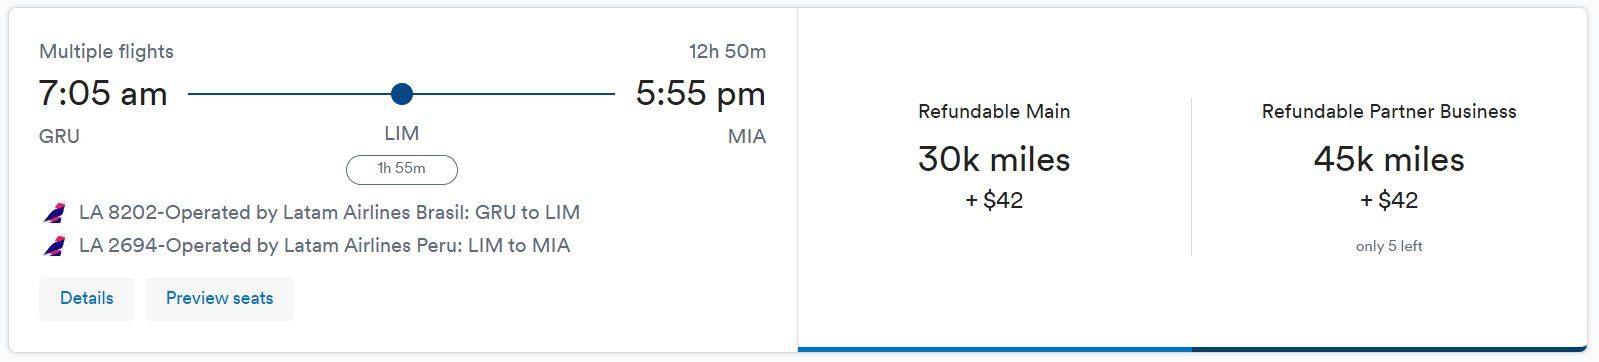Click the LA 2694 LIM to MIA segment text
Image resolution: width=1599 pixels, height=362 pixels.
(x=324, y=246)
